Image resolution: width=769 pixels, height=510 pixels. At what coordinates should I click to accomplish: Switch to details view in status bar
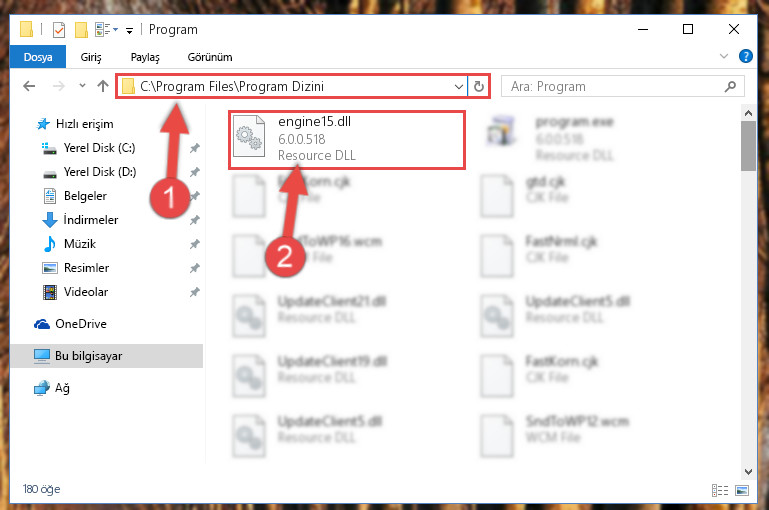719,490
